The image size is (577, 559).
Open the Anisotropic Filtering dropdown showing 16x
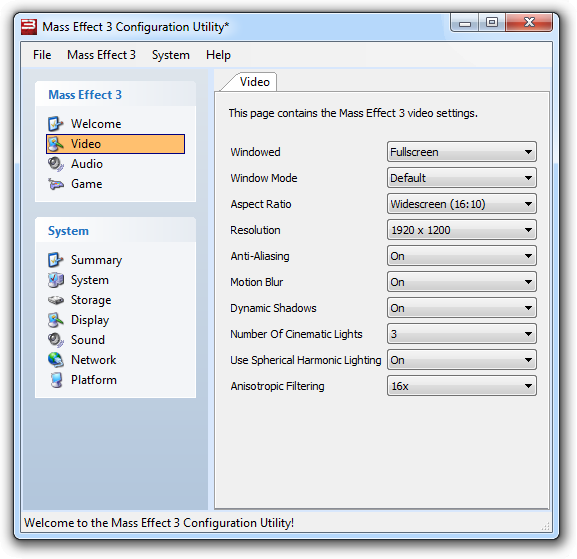461,386
